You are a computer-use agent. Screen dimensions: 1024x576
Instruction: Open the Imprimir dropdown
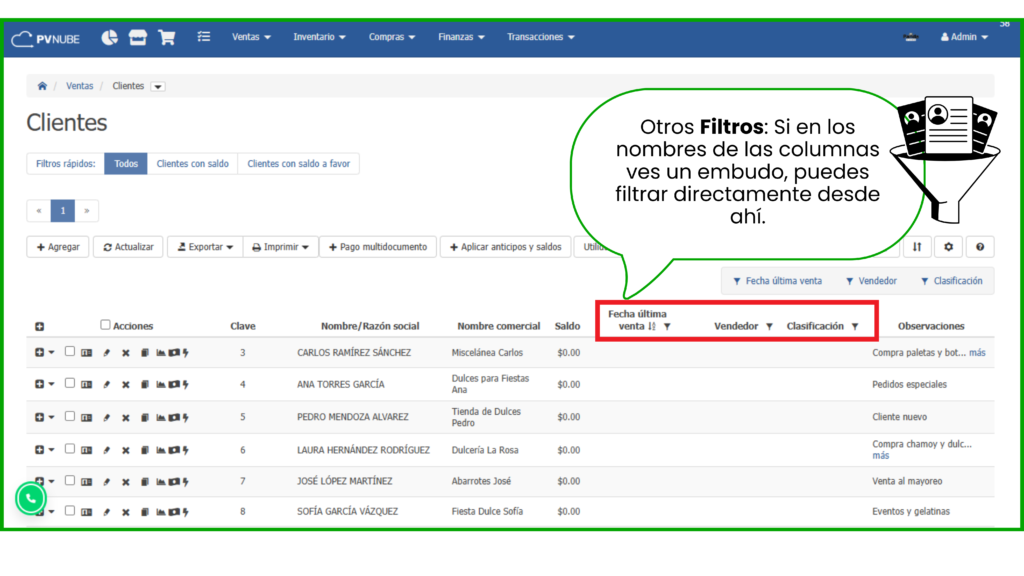pos(280,247)
